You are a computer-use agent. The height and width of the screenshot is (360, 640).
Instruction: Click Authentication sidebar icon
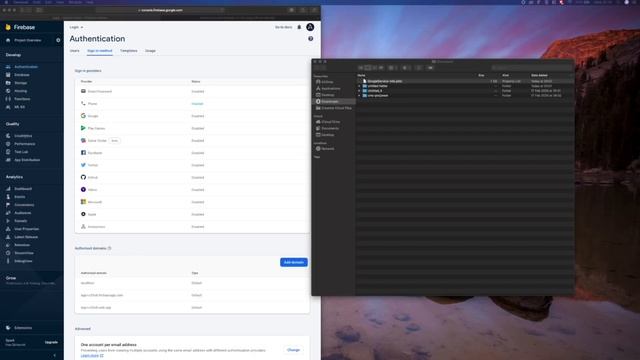8,67
